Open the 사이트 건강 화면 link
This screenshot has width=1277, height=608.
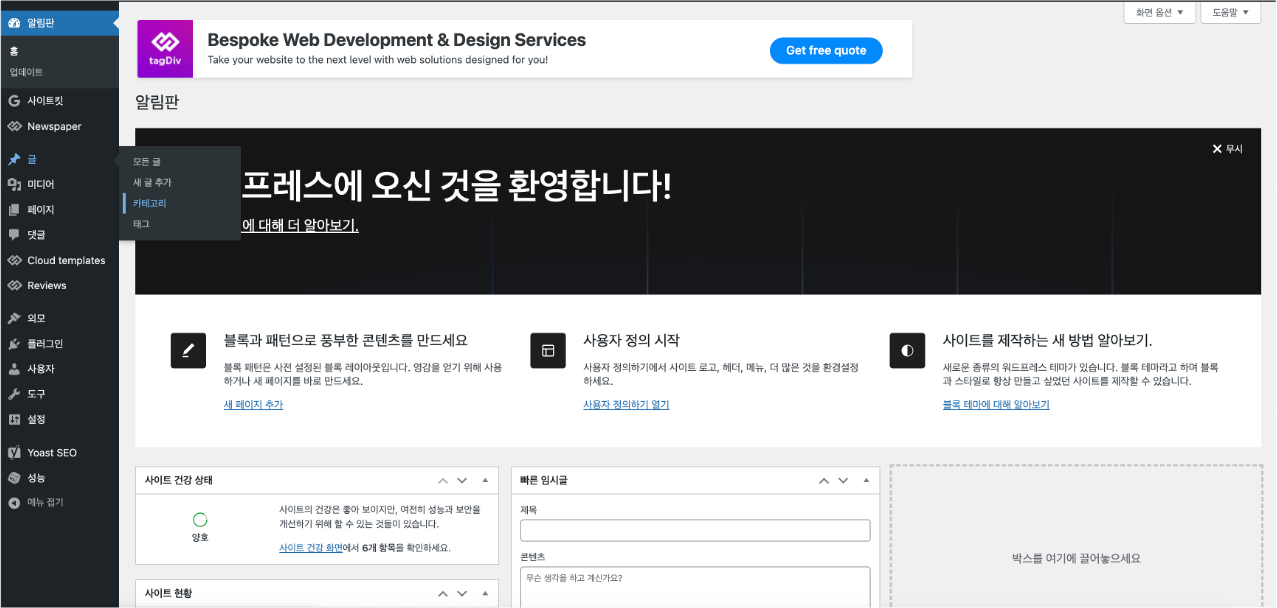311,548
